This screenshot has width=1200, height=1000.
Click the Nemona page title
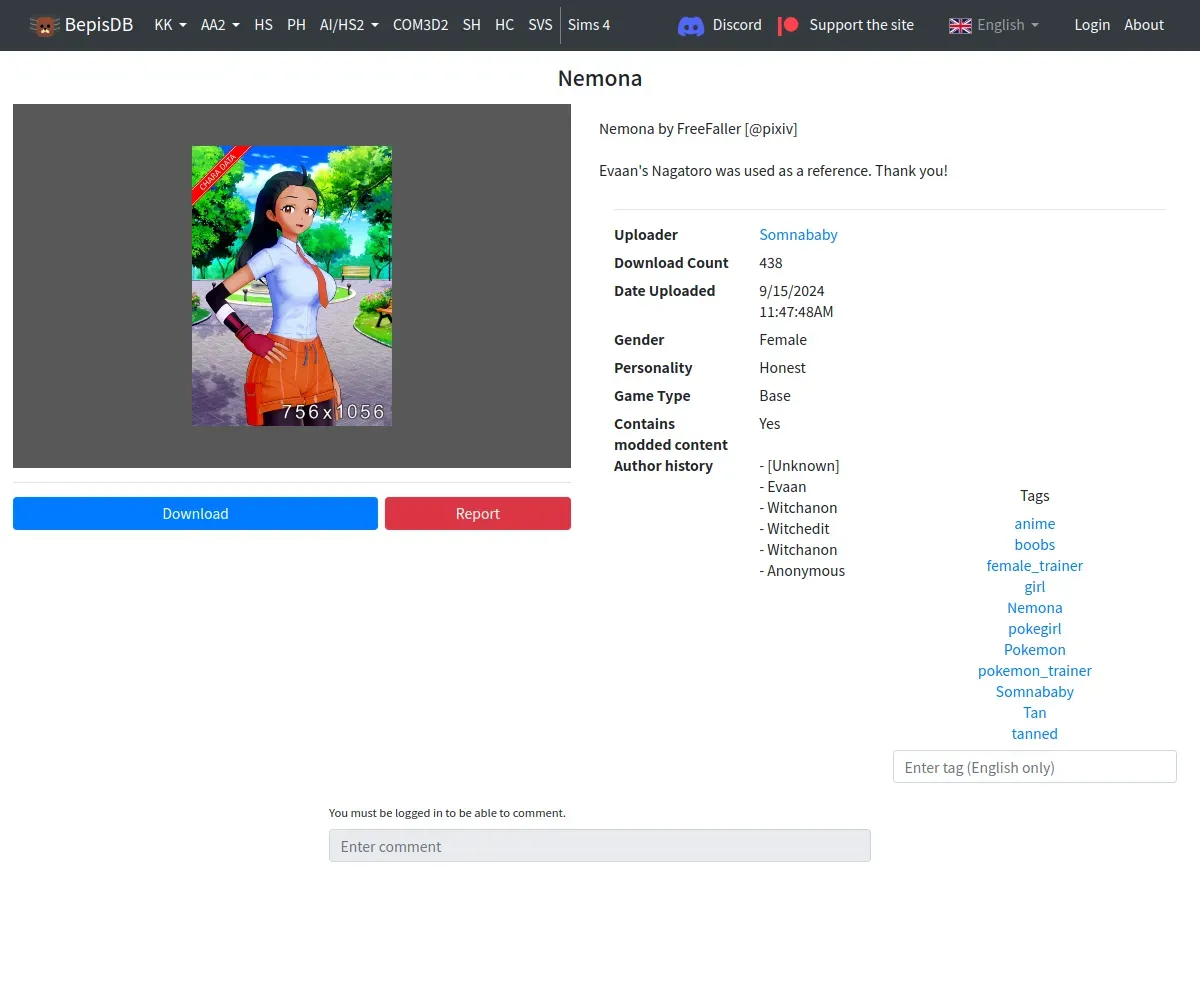[x=600, y=79]
